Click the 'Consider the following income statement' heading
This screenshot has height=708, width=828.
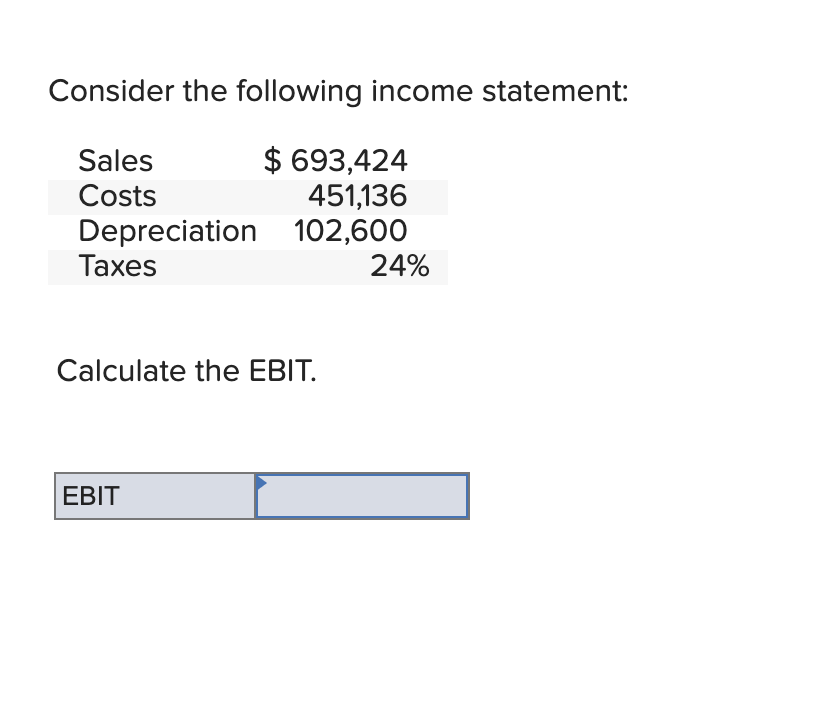point(338,91)
